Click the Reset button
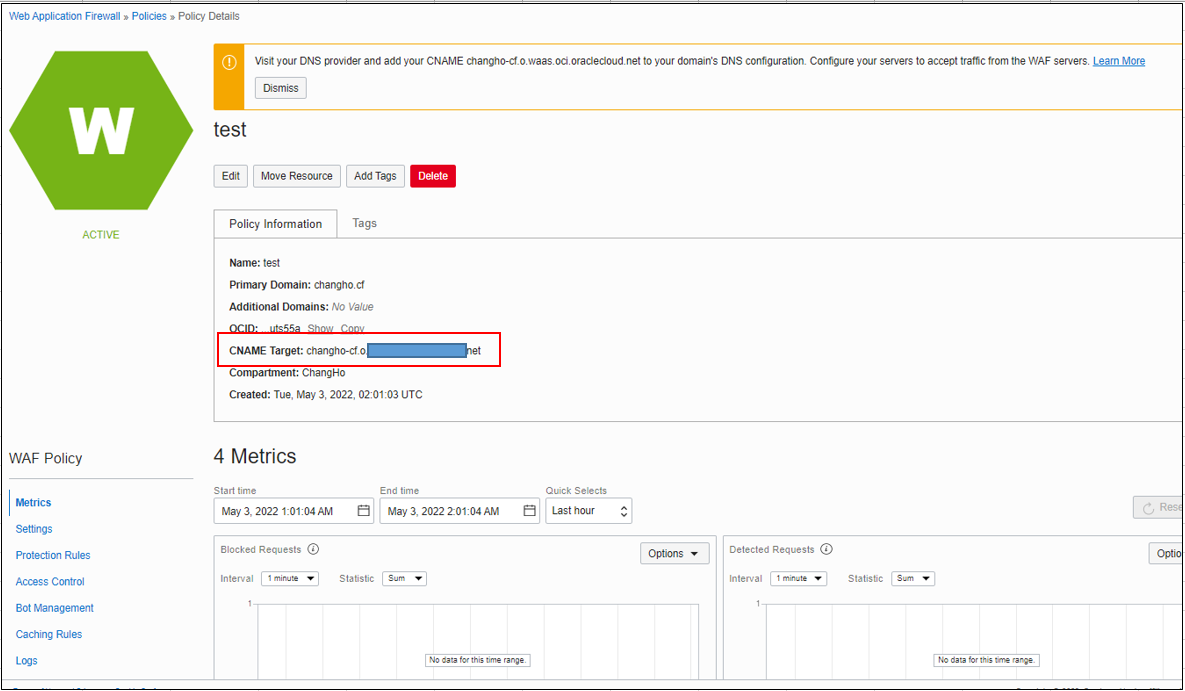Image resolution: width=1185 pixels, height=691 pixels. point(1158,508)
